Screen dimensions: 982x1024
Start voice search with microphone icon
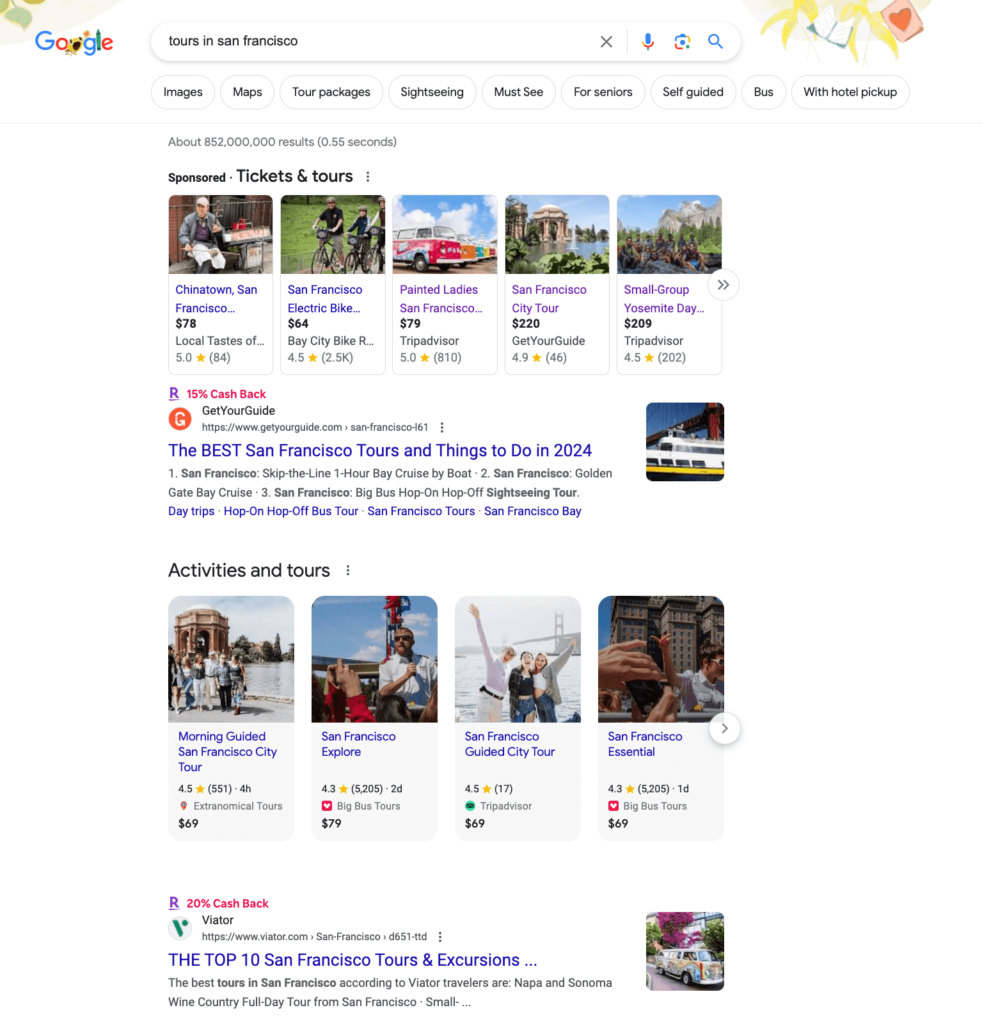coord(648,42)
